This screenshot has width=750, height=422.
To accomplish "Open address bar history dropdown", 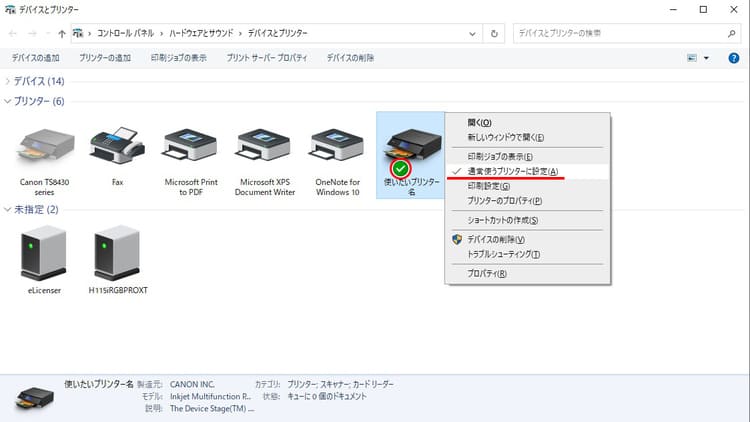I will click(x=472, y=33).
